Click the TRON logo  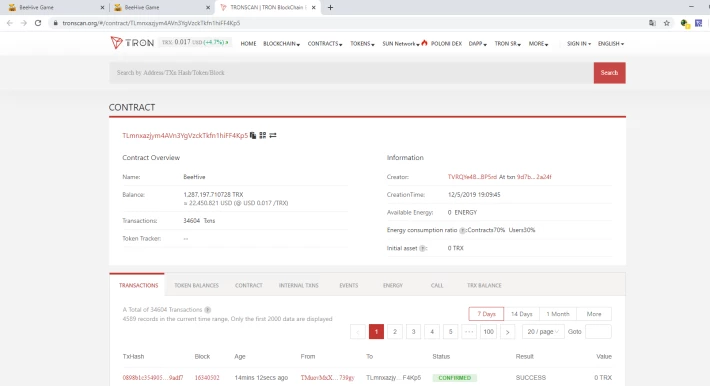132,43
